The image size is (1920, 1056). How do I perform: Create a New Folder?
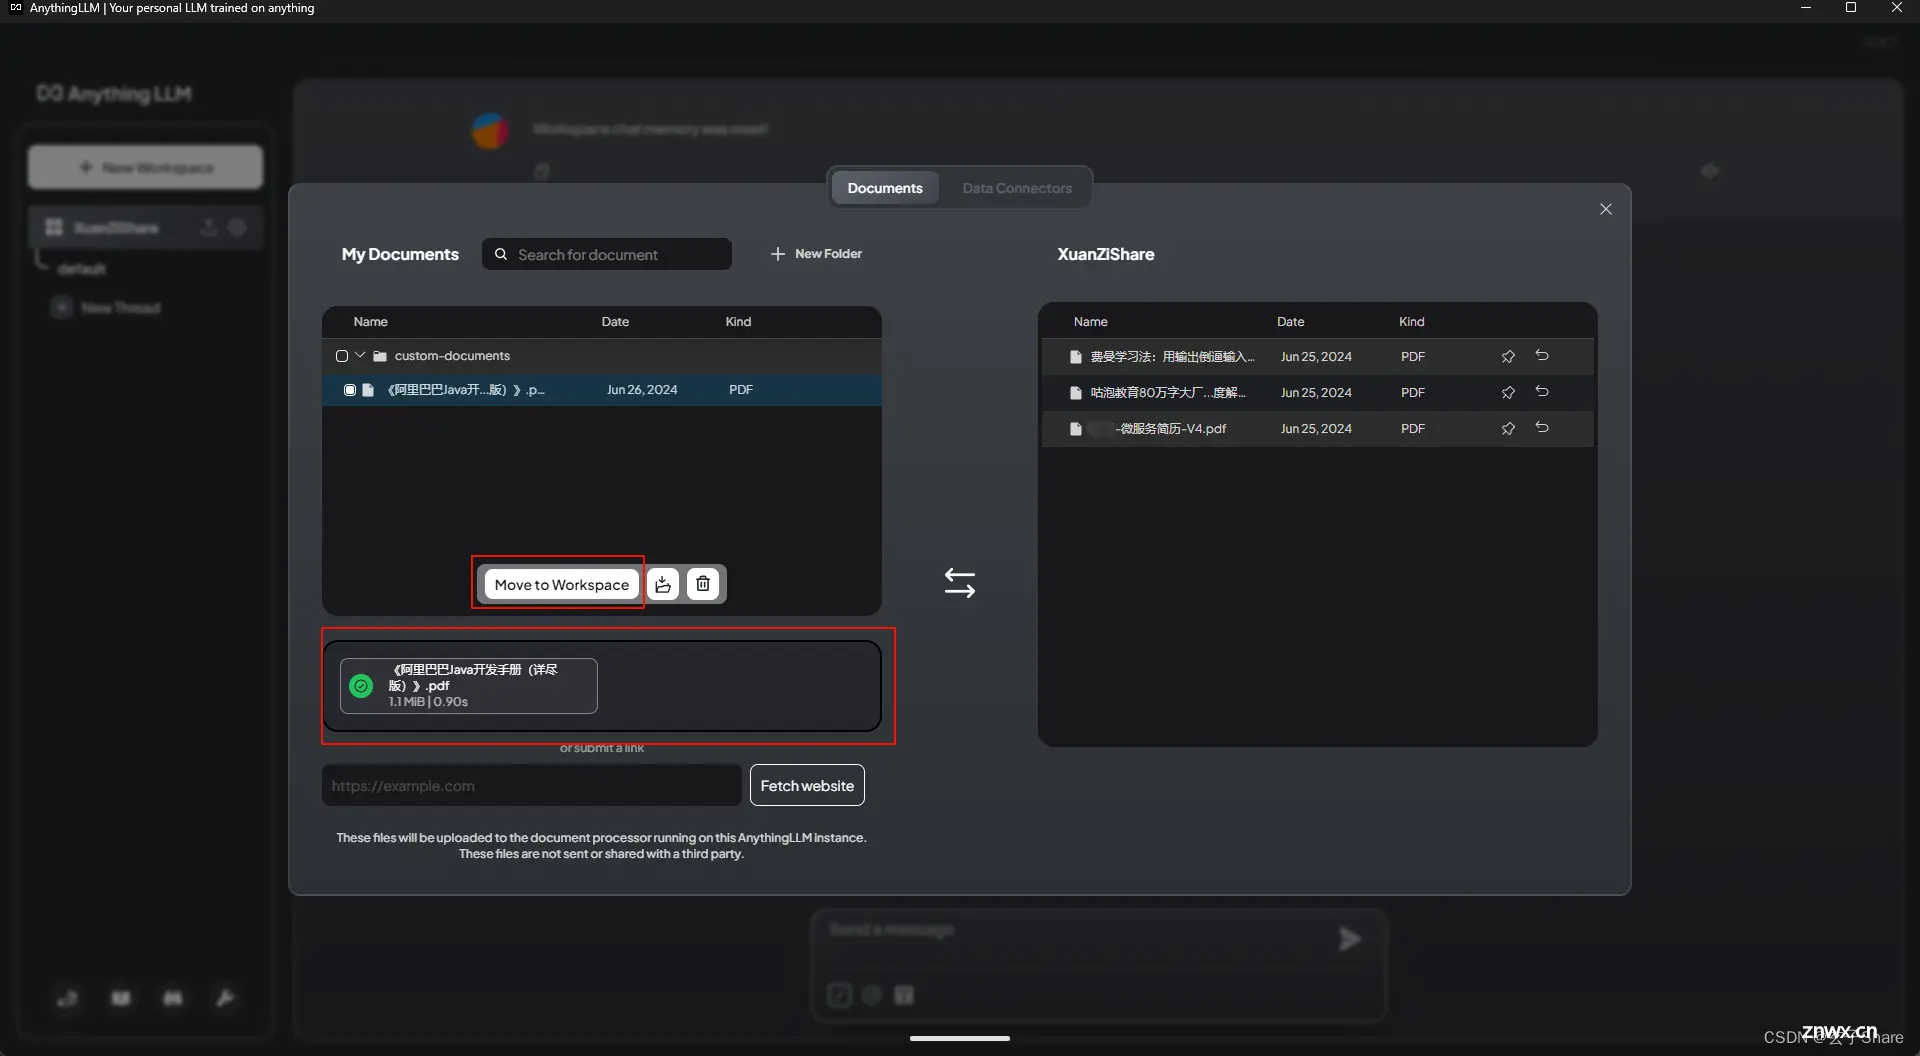point(816,254)
